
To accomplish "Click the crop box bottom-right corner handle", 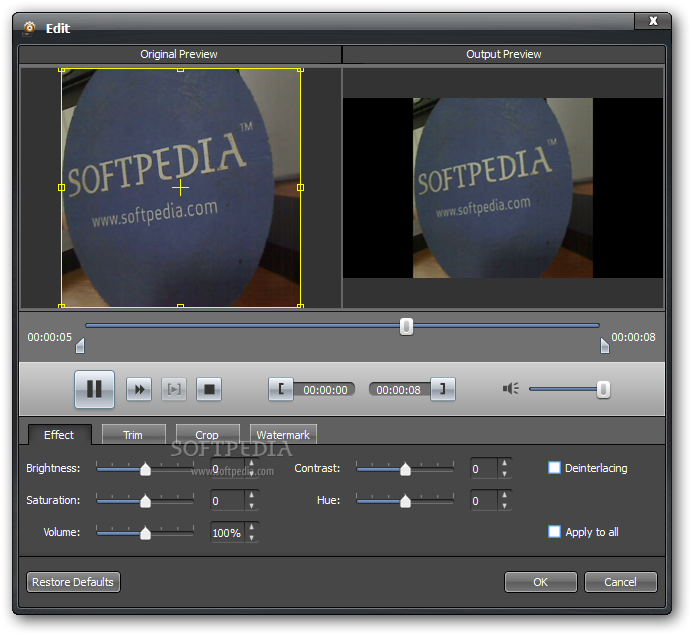I will (301, 305).
